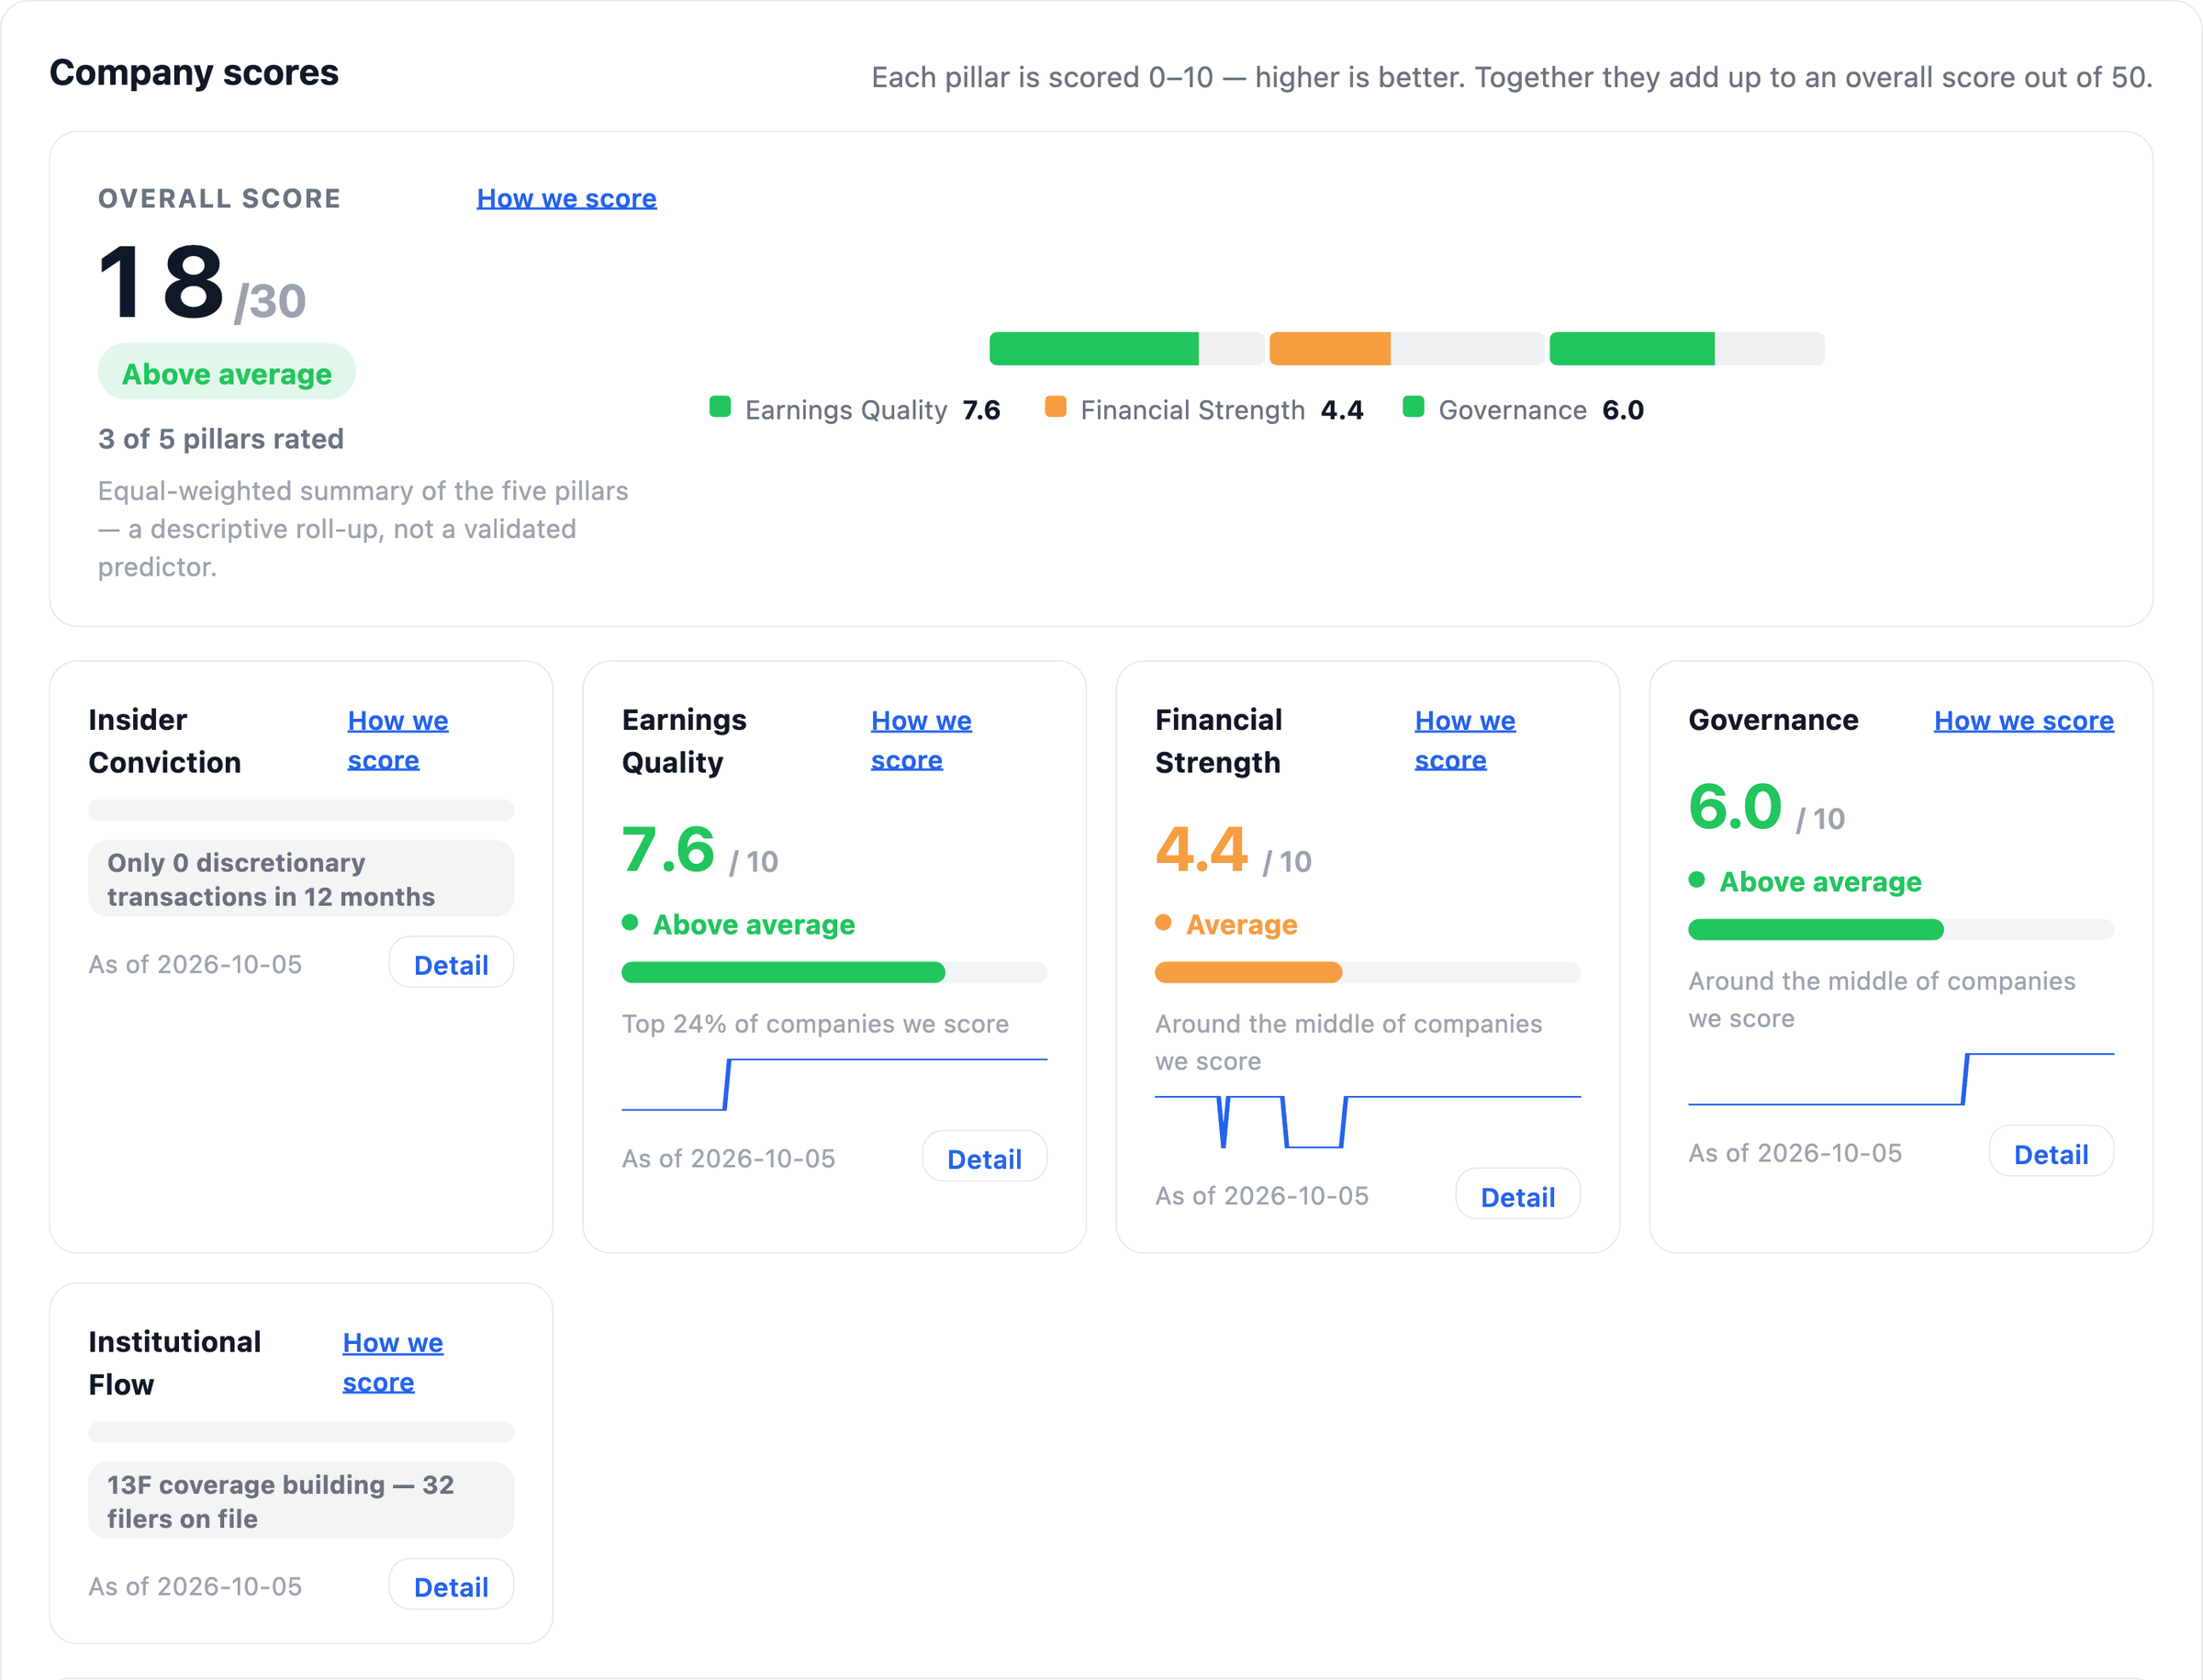Click the Institutional Flow card title

click(174, 1363)
